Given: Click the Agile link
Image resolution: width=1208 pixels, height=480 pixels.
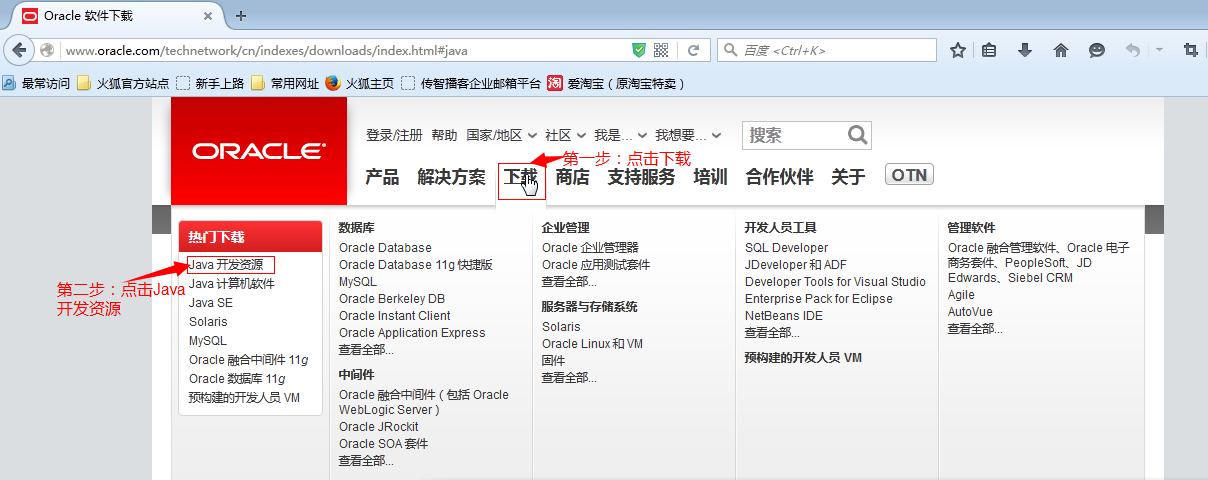Looking at the screenshot, I should point(961,295).
